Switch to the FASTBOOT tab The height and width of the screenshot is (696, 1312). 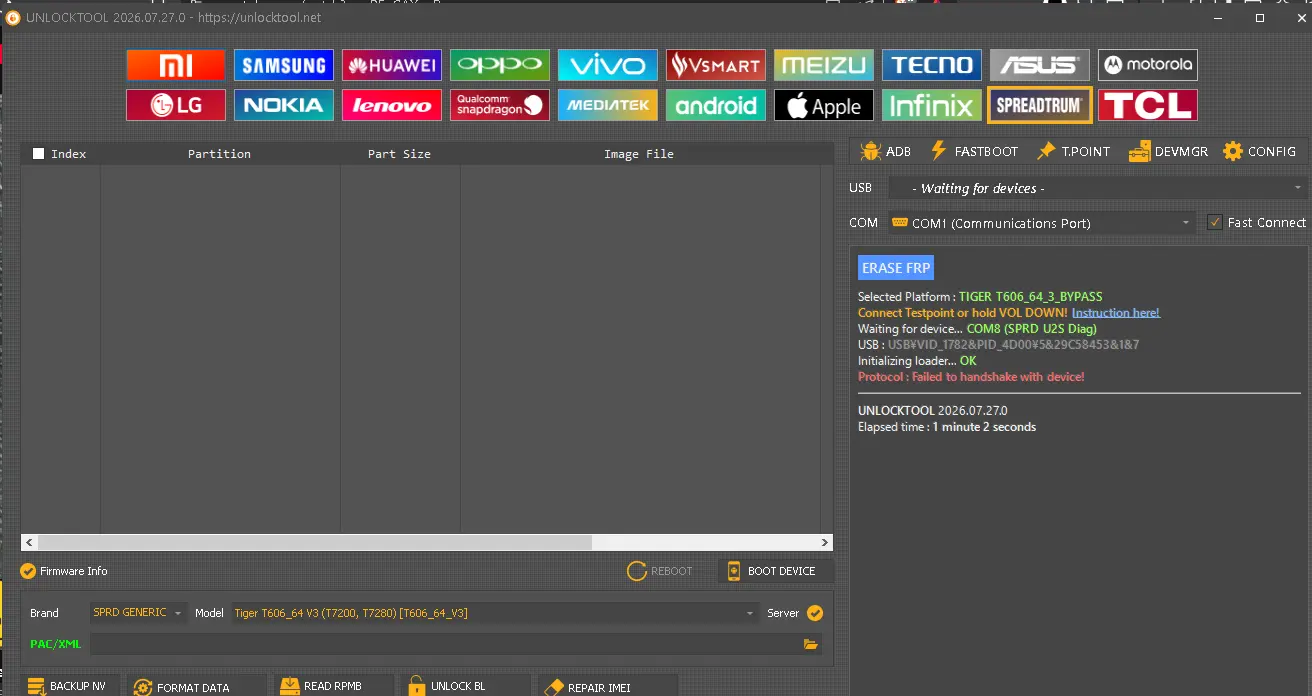point(974,151)
